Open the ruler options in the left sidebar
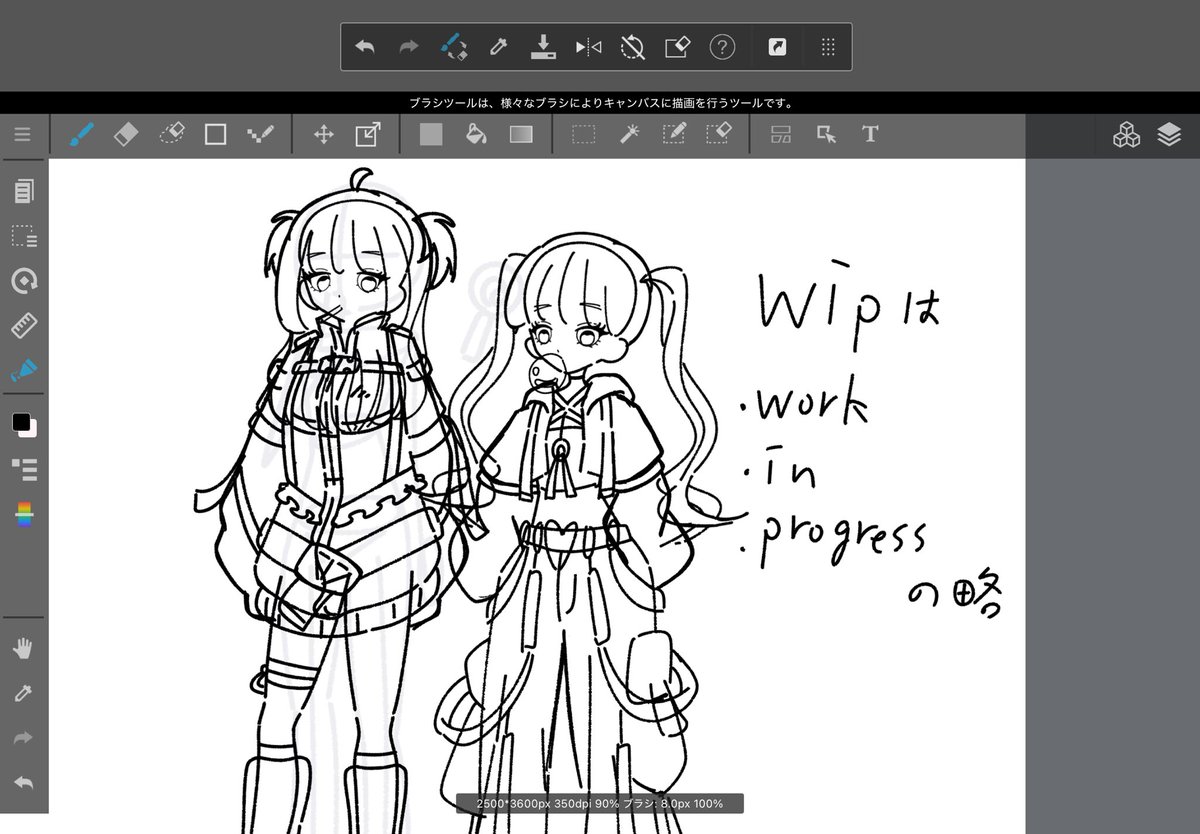 pyautogui.click(x=24, y=326)
